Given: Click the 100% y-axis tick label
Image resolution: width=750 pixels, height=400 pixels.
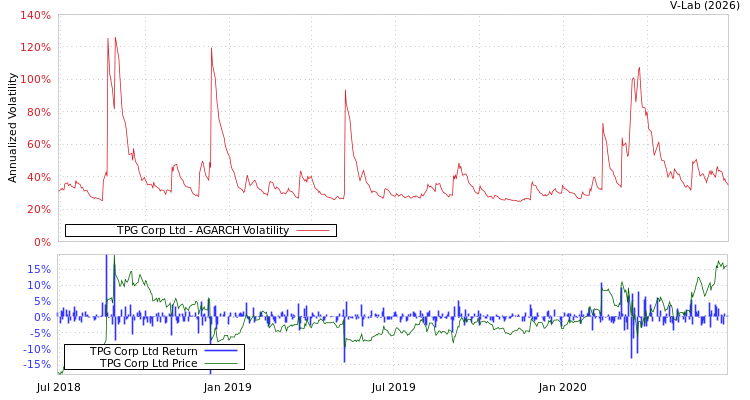Looking at the screenshot, I should 35,80.
